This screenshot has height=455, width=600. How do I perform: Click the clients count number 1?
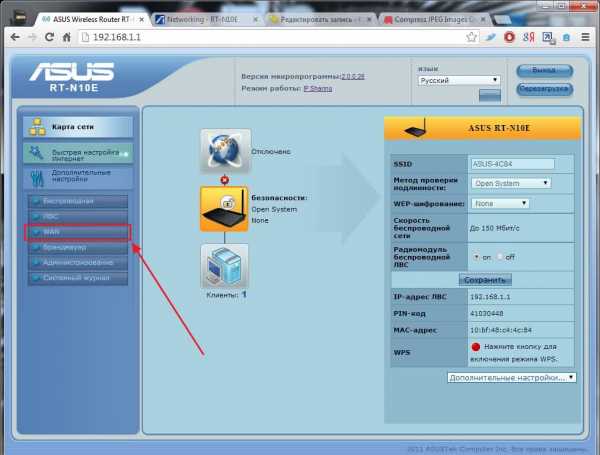click(244, 295)
